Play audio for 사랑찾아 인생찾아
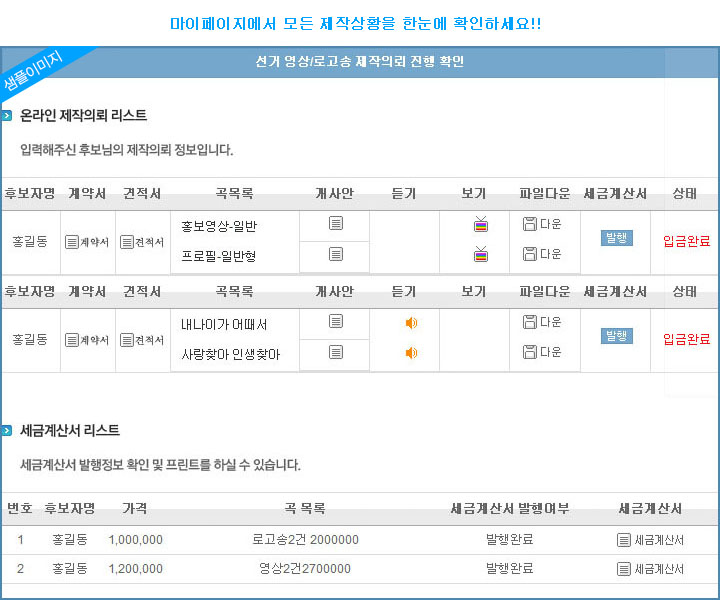The width and height of the screenshot is (720, 600). pyautogui.click(x=411, y=352)
